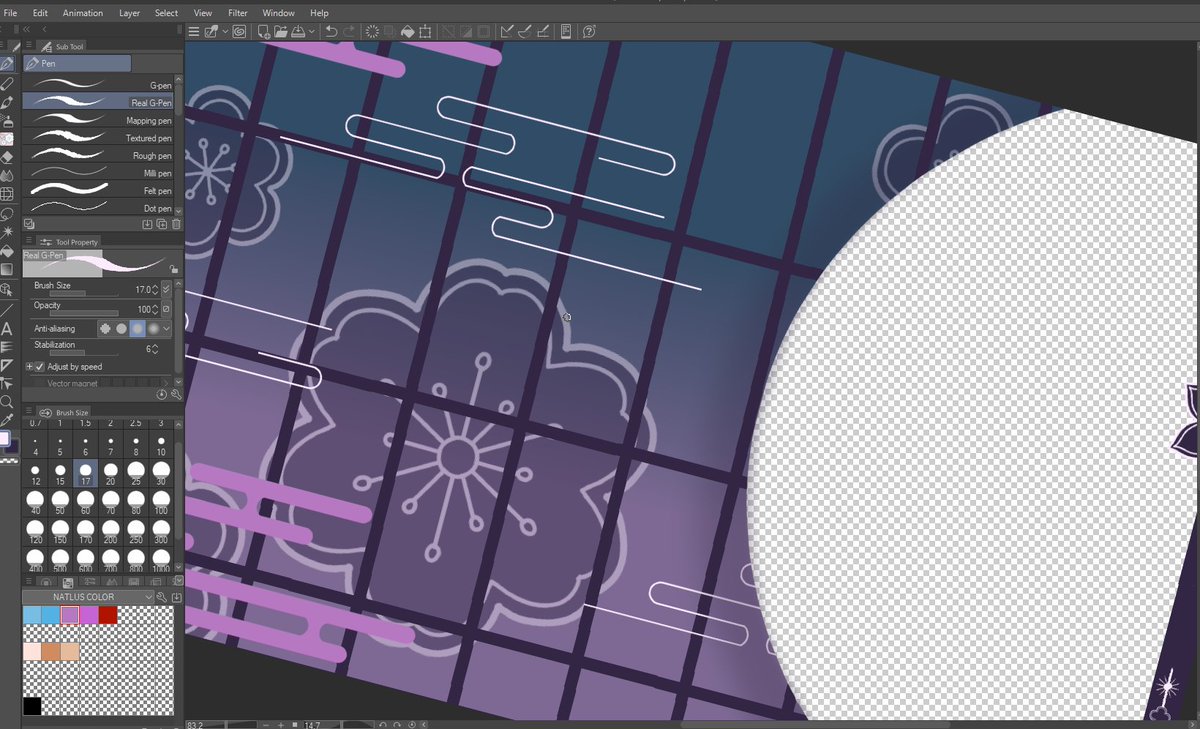1200x729 pixels.
Task: Open the File menu
Action: click(x=11, y=13)
